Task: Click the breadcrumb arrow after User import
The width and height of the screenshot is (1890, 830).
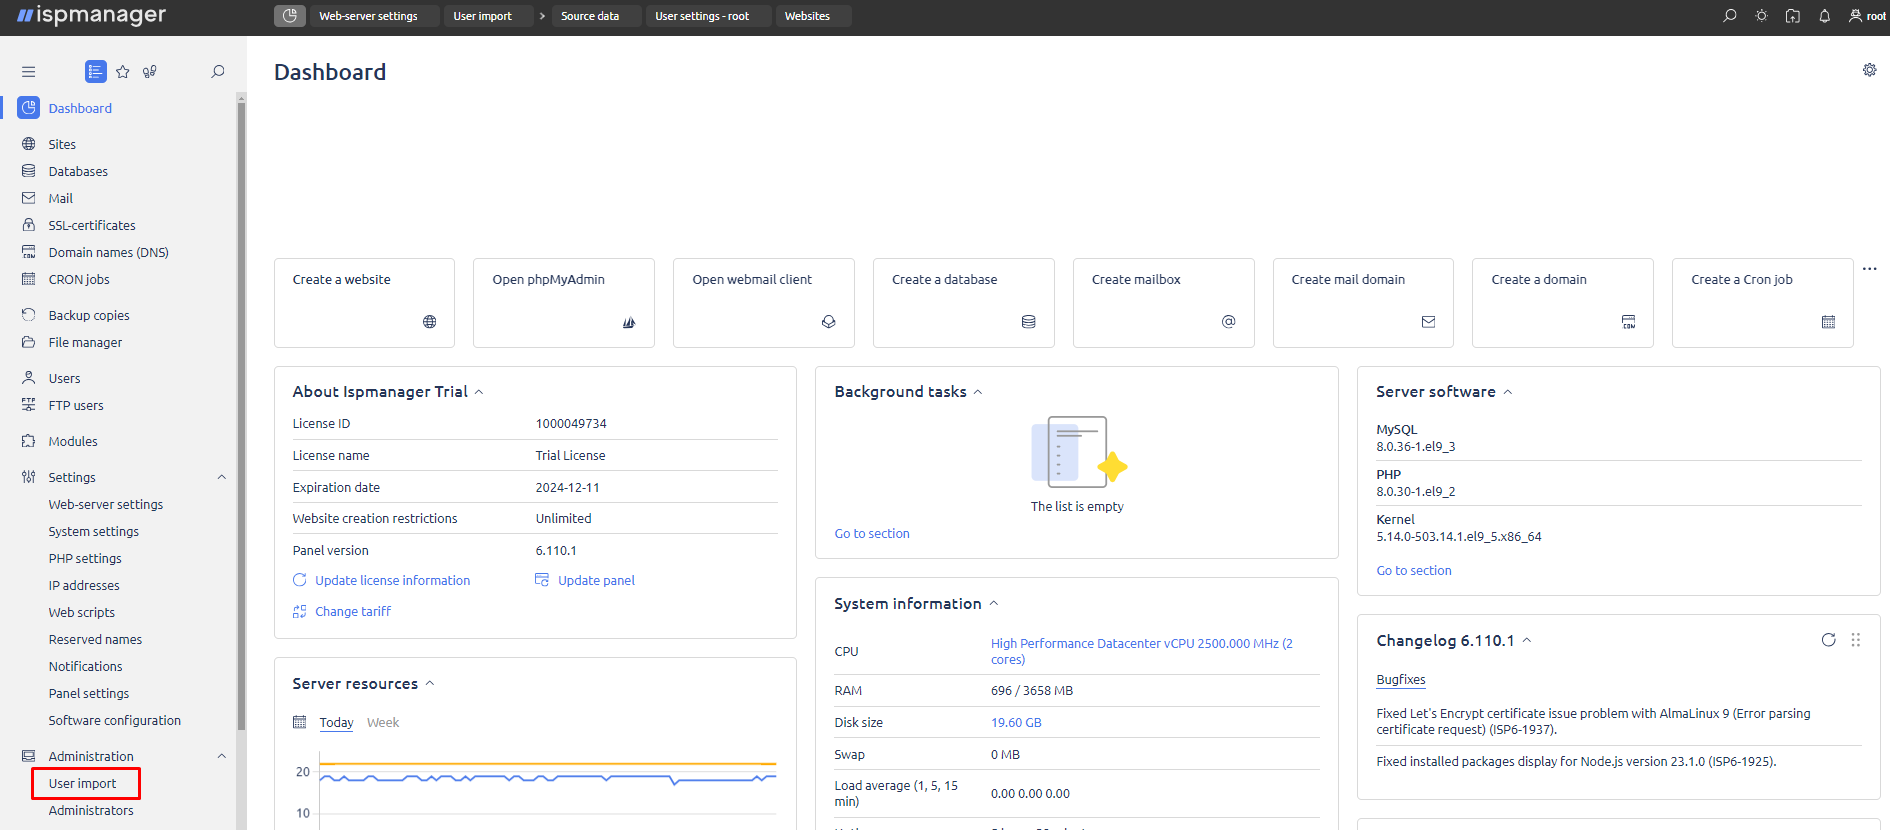Action: point(542,16)
